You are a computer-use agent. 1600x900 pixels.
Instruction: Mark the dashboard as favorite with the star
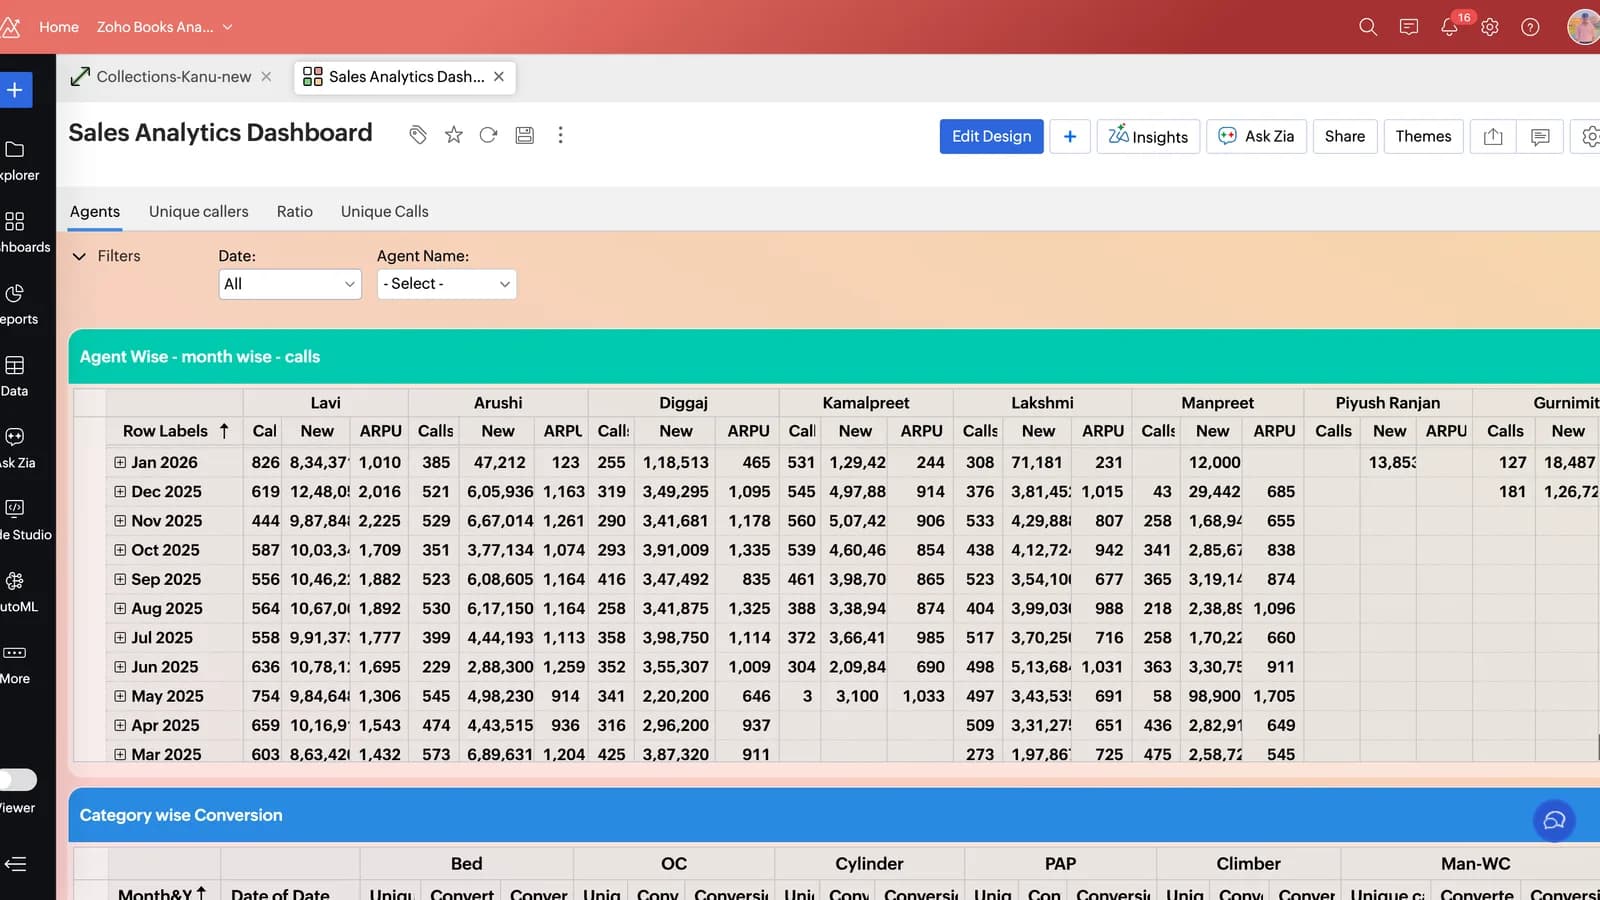click(x=454, y=135)
